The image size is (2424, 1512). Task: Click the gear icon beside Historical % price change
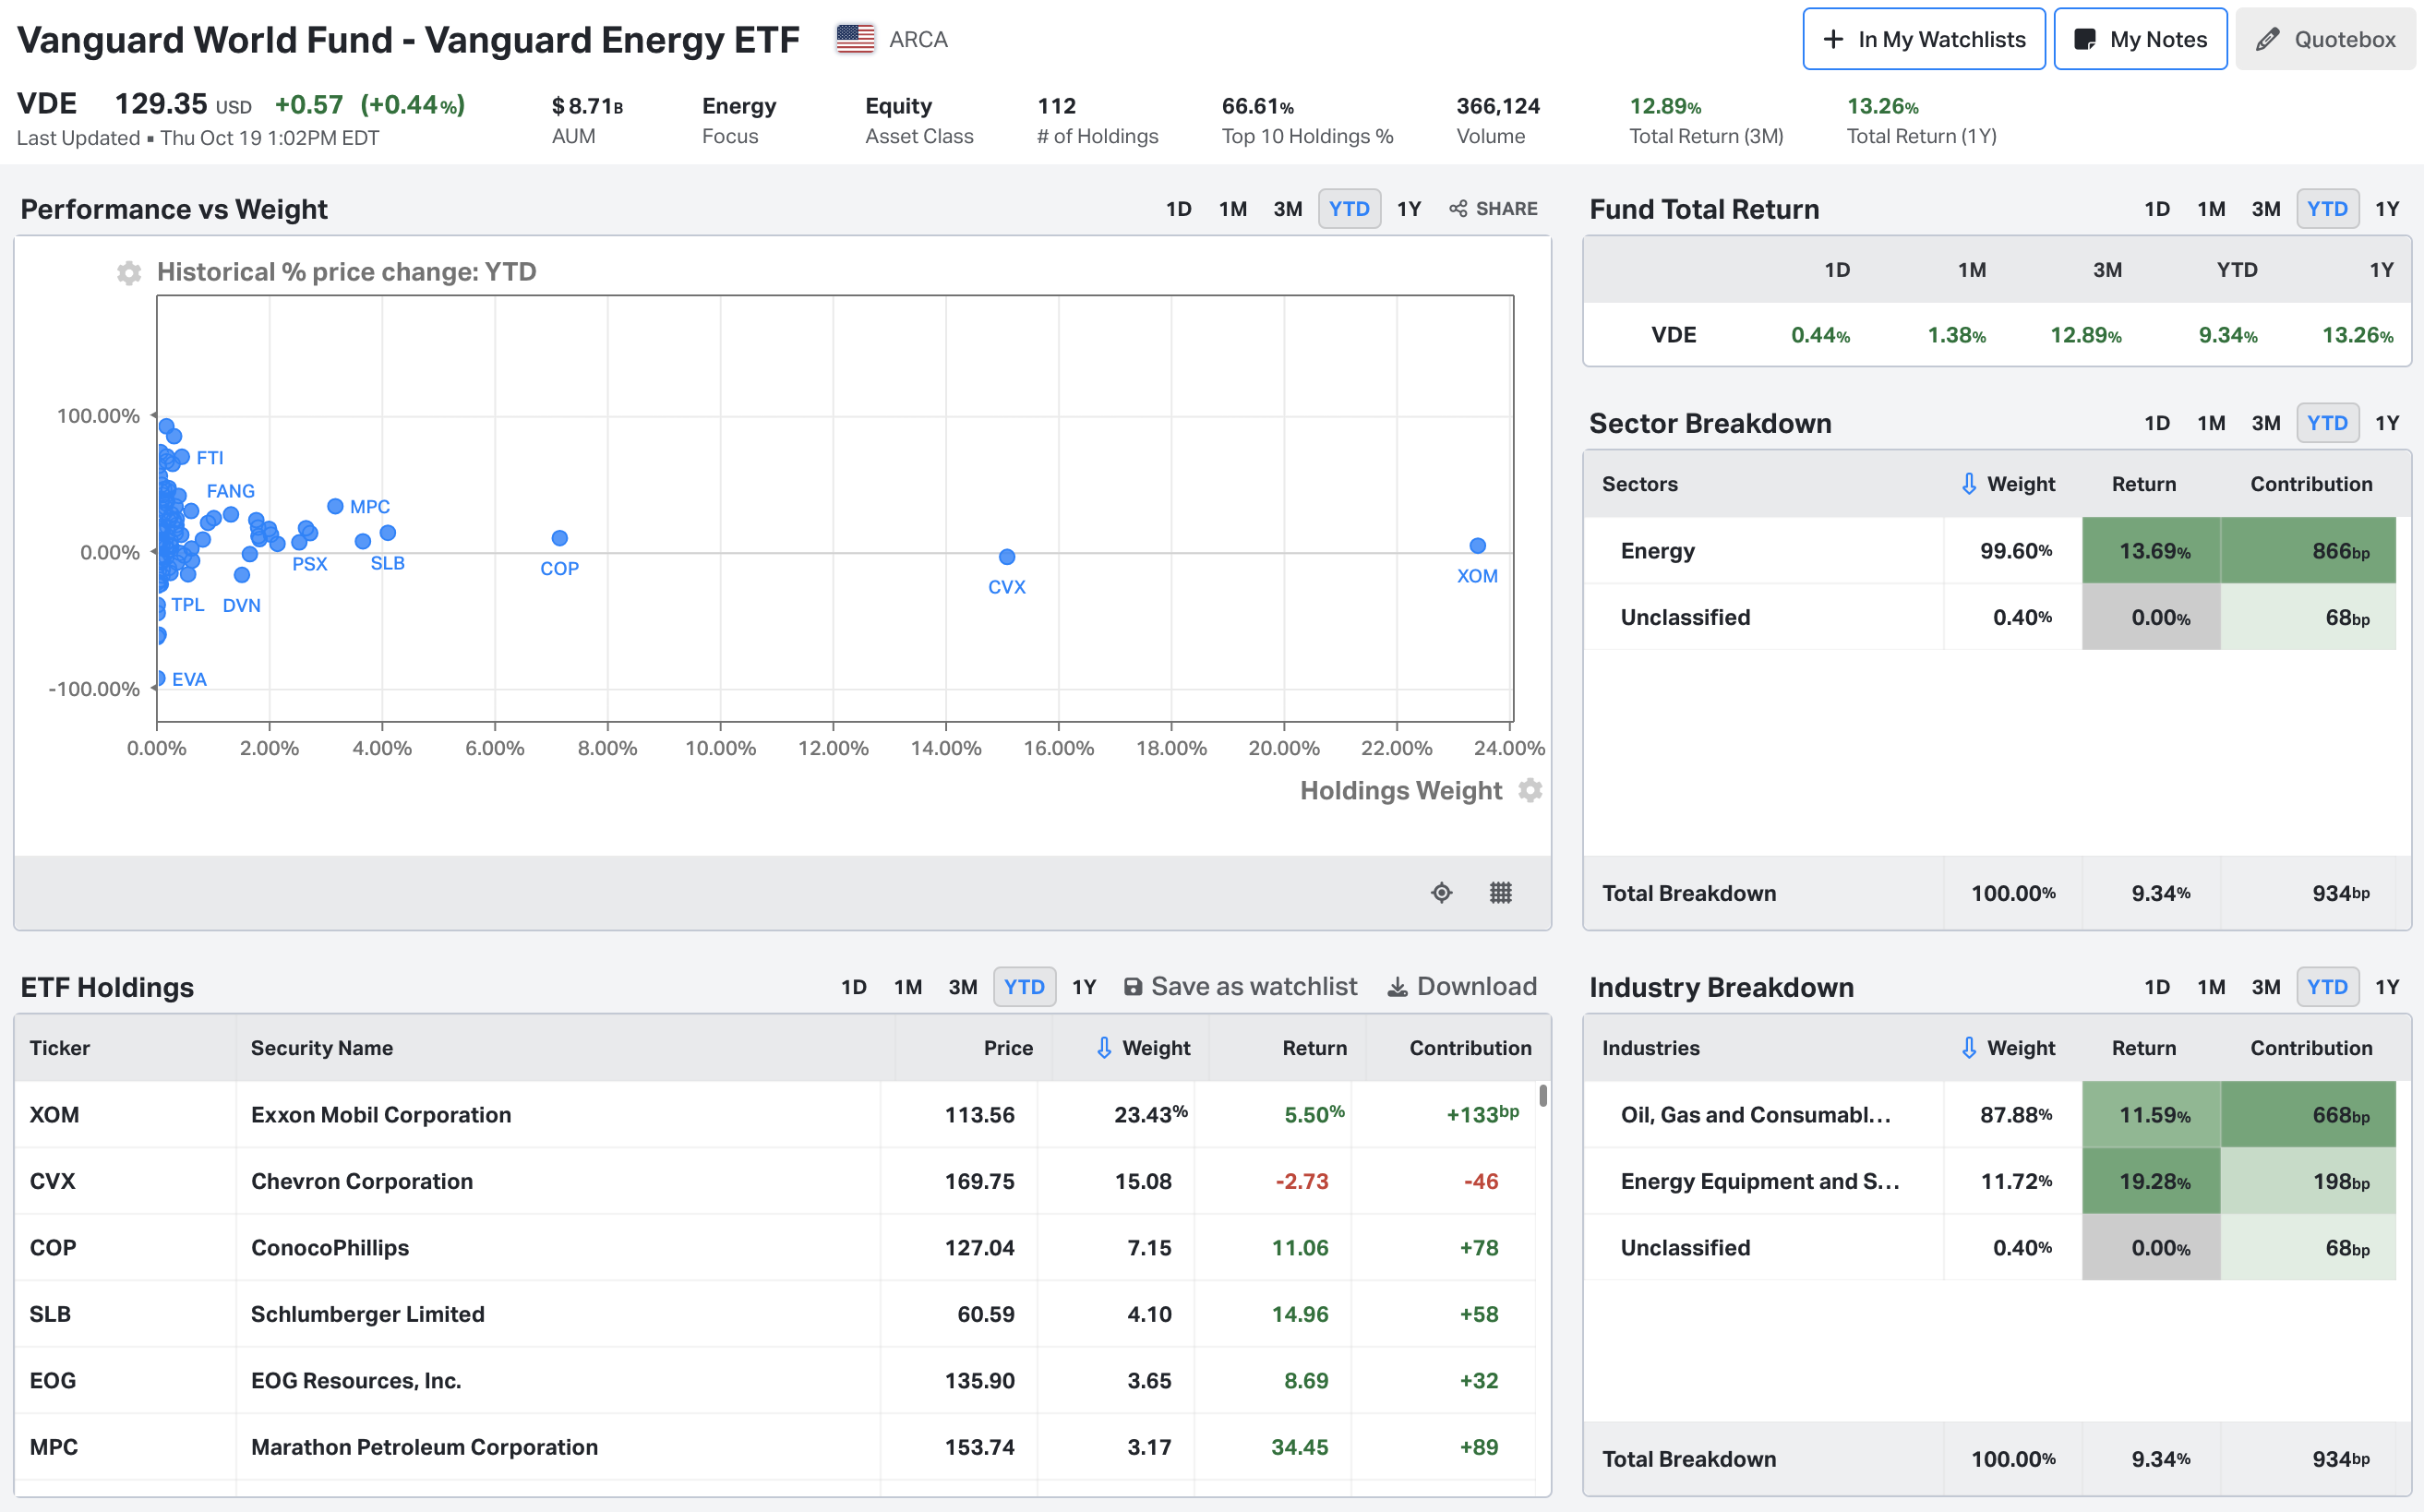[x=129, y=272]
